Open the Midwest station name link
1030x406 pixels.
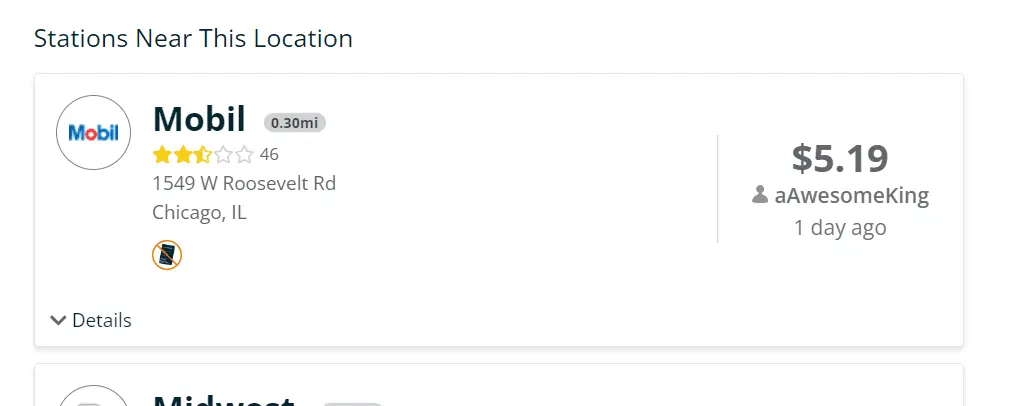(x=223, y=400)
